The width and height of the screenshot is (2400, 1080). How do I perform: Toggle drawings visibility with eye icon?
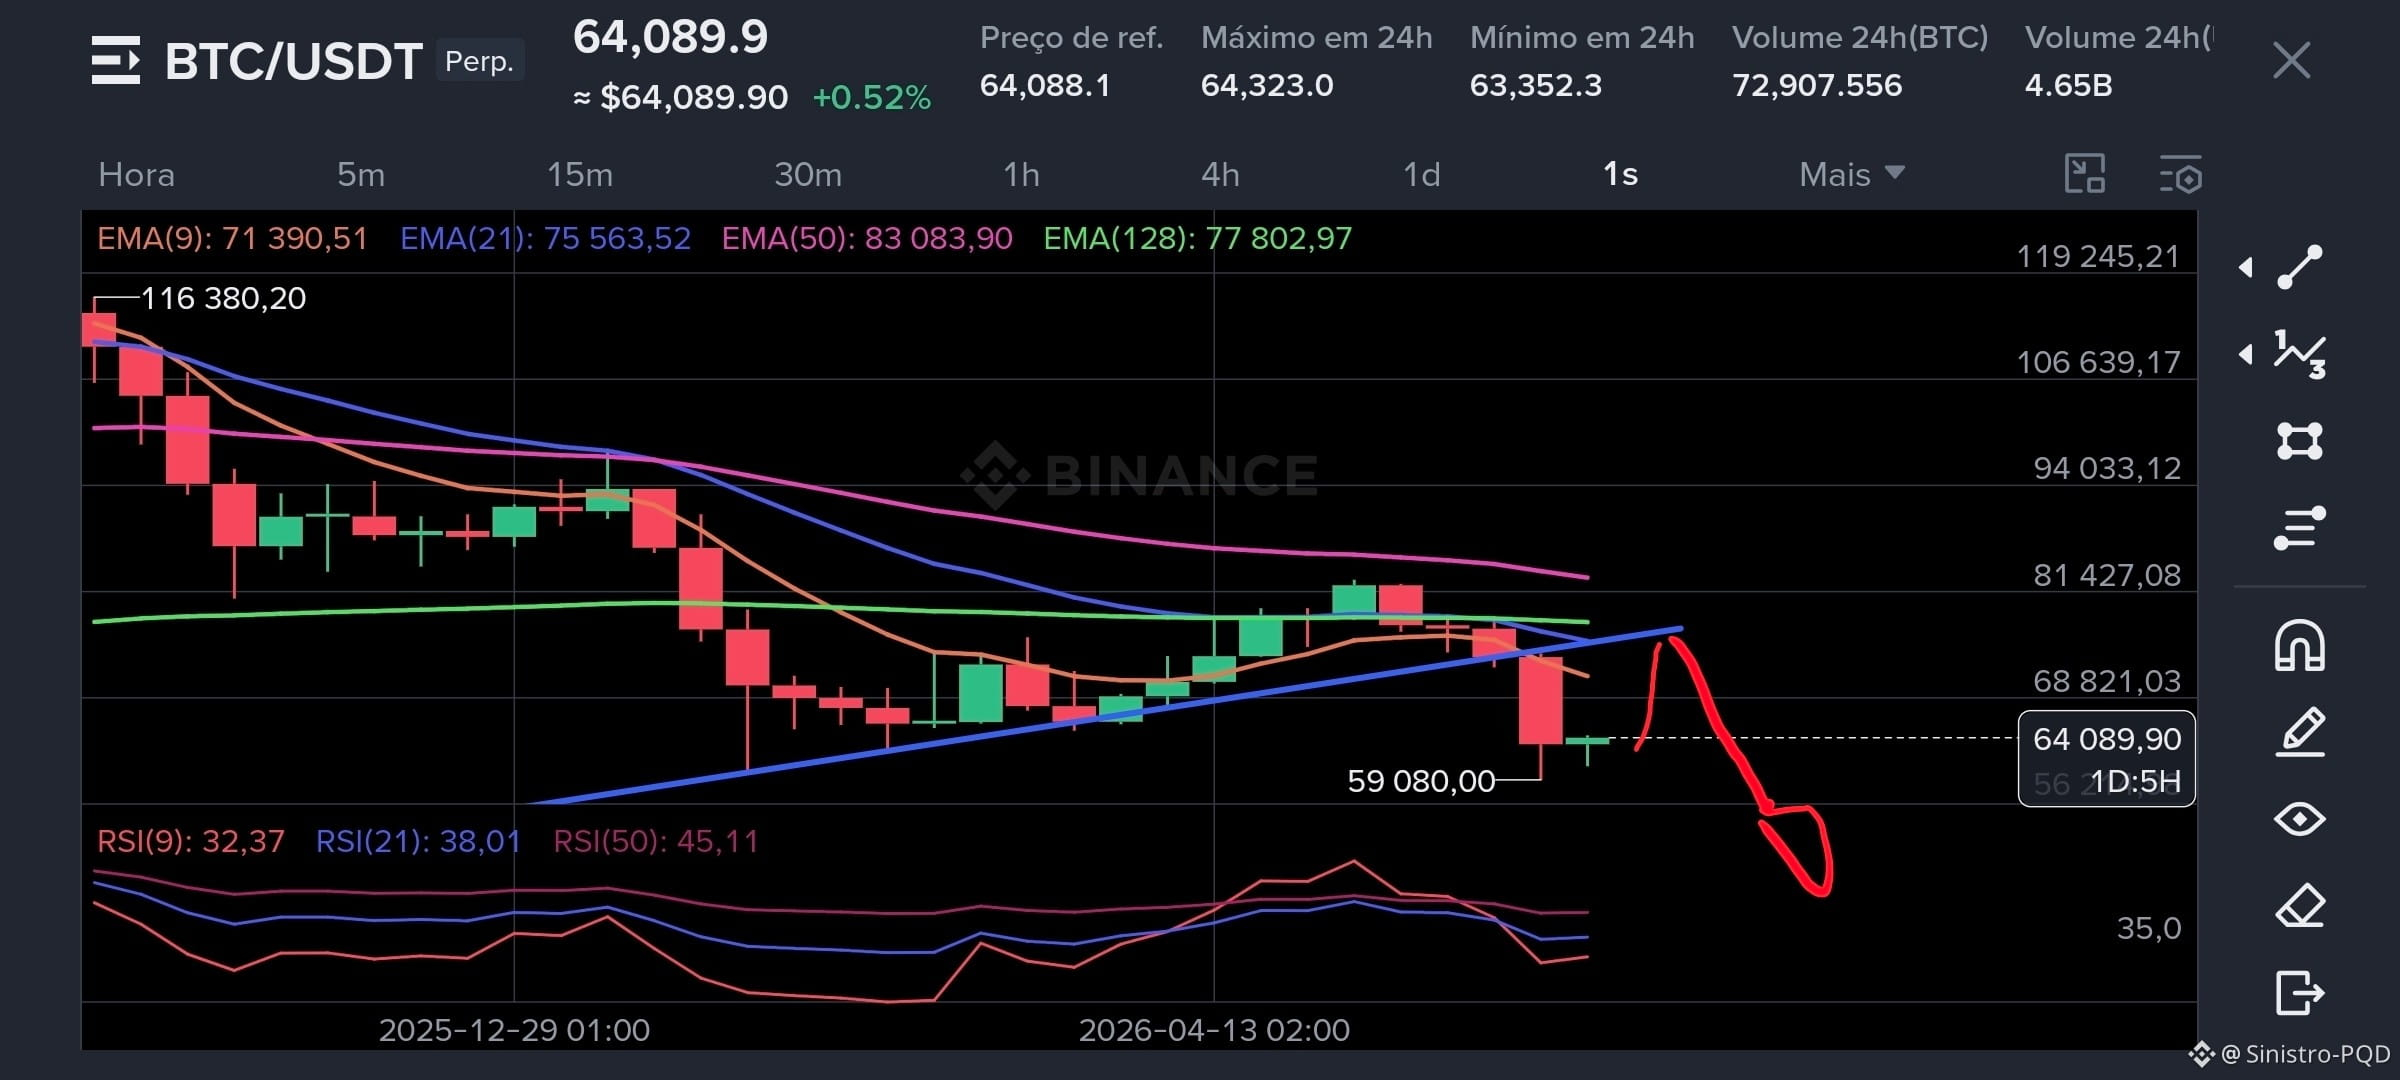coord(2300,819)
